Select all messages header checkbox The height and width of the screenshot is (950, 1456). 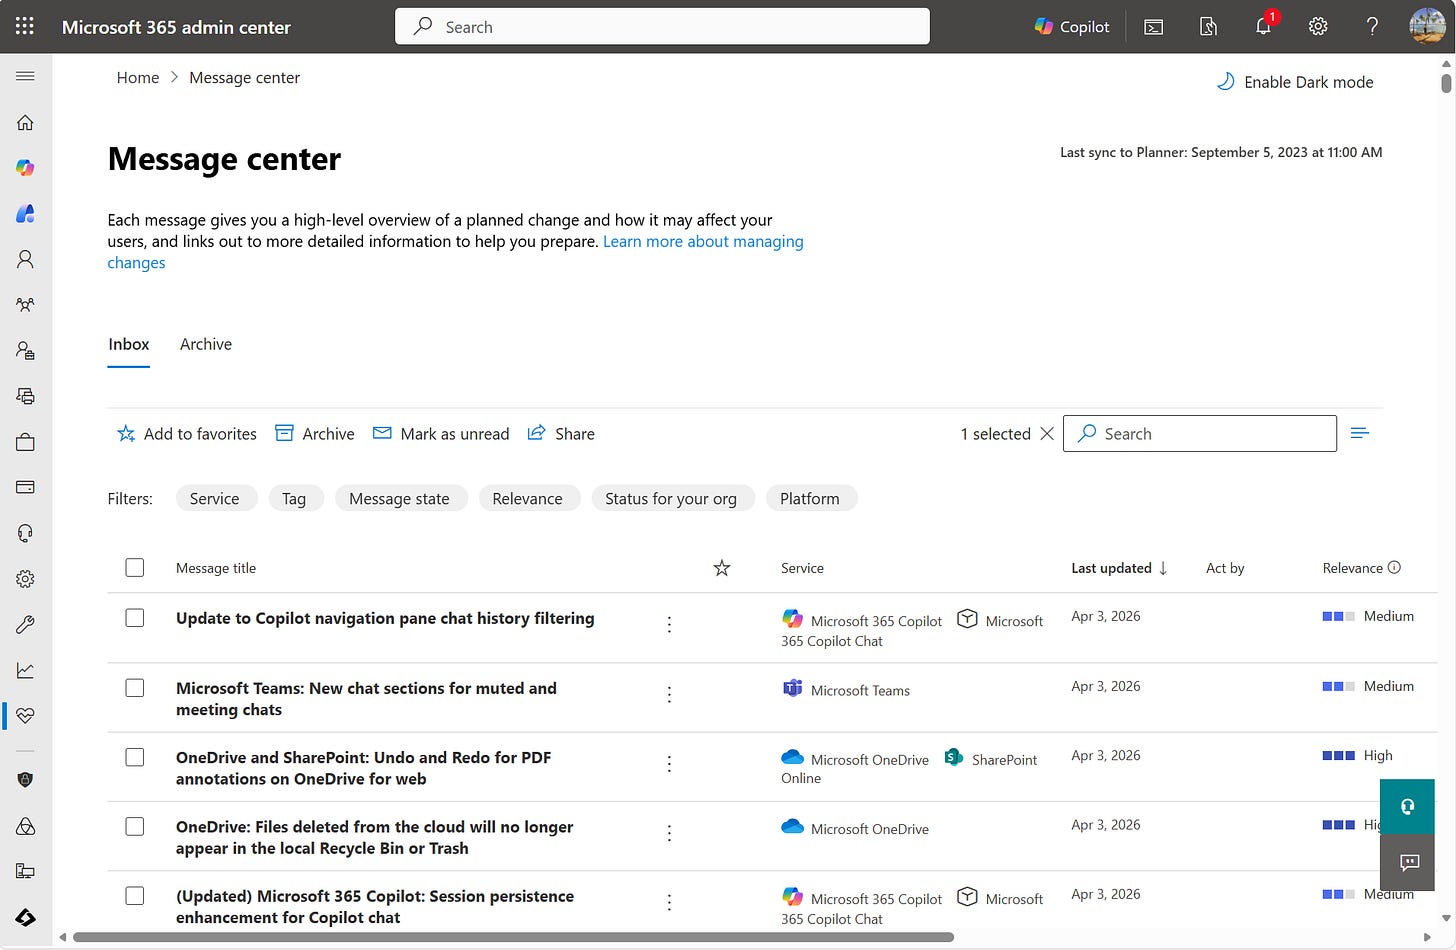(135, 568)
